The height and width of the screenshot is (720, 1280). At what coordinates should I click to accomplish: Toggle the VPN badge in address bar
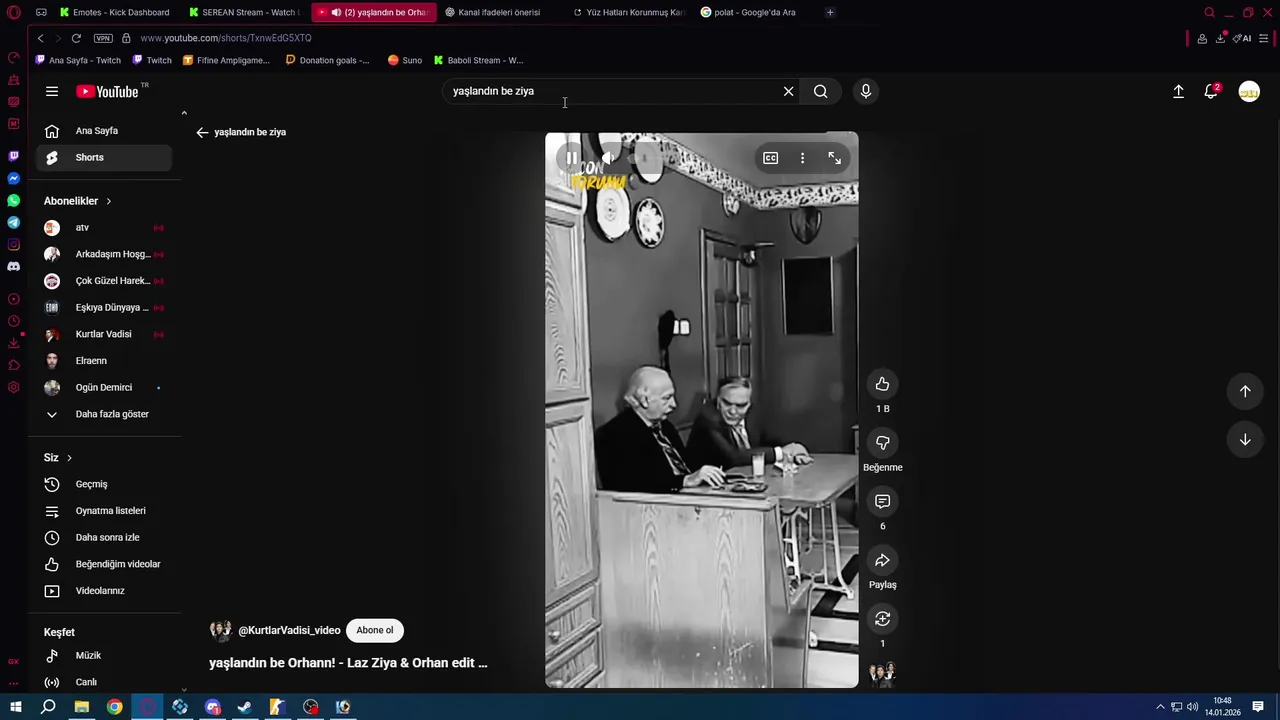coord(103,38)
